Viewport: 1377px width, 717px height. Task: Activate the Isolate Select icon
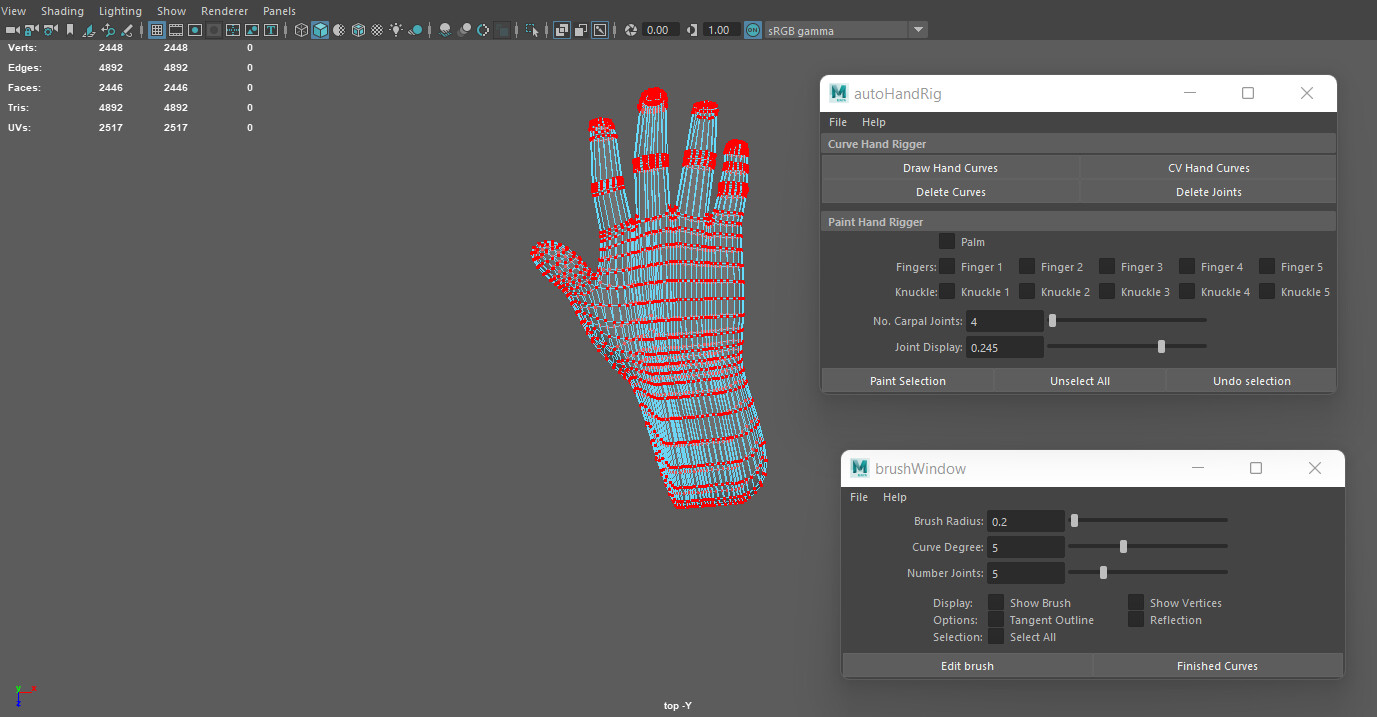pyautogui.click(x=532, y=29)
